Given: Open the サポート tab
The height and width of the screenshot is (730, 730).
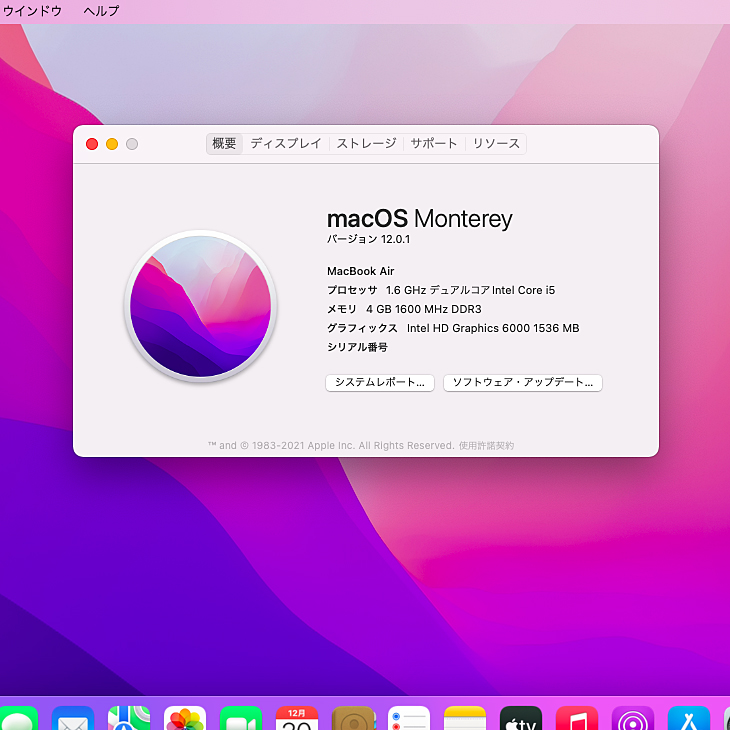Looking at the screenshot, I should point(434,144).
